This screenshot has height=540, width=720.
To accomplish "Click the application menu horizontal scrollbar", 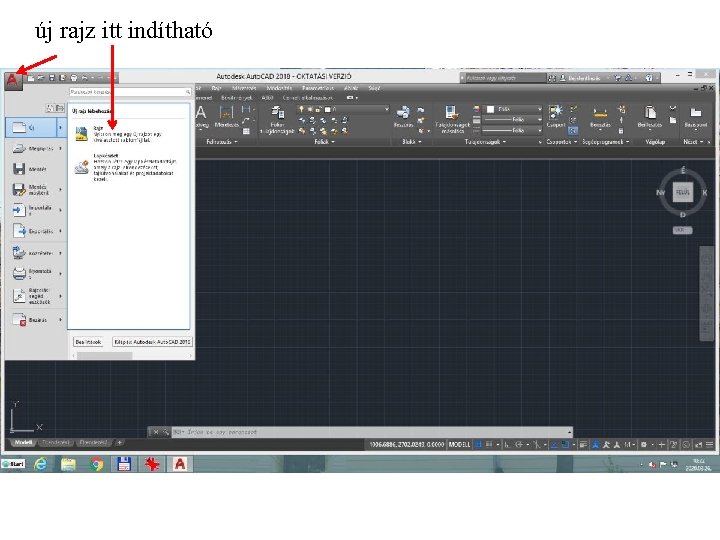I will tap(132, 356).
